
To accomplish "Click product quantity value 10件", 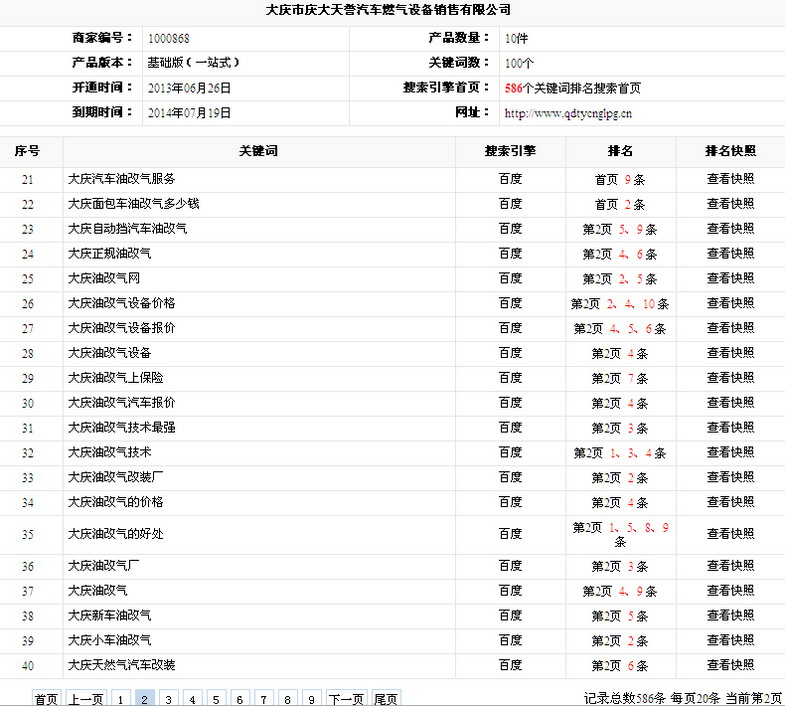I will click(x=517, y=39).
